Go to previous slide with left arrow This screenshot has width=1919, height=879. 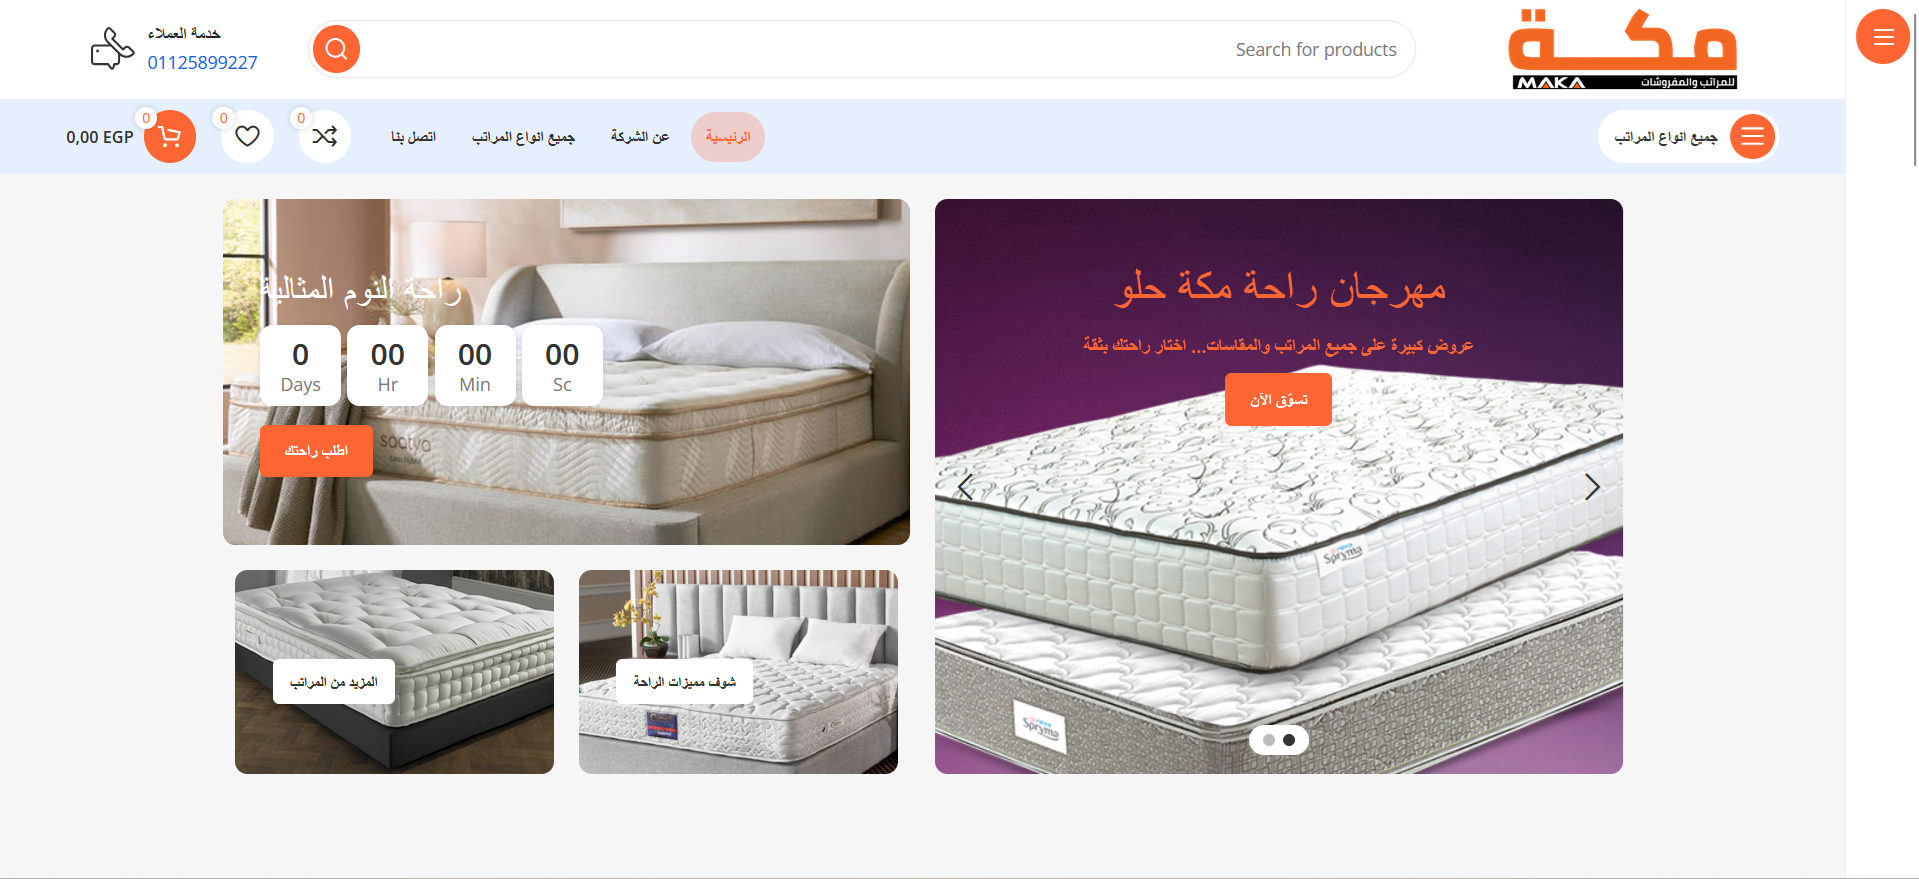tap(966, 487)
